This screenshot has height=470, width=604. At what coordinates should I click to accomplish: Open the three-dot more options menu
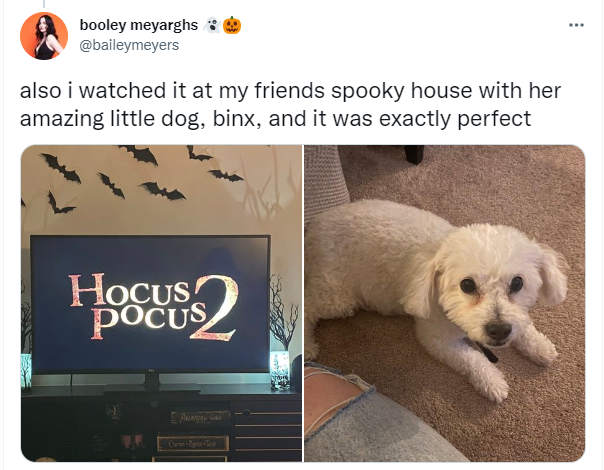click(577, 25)
